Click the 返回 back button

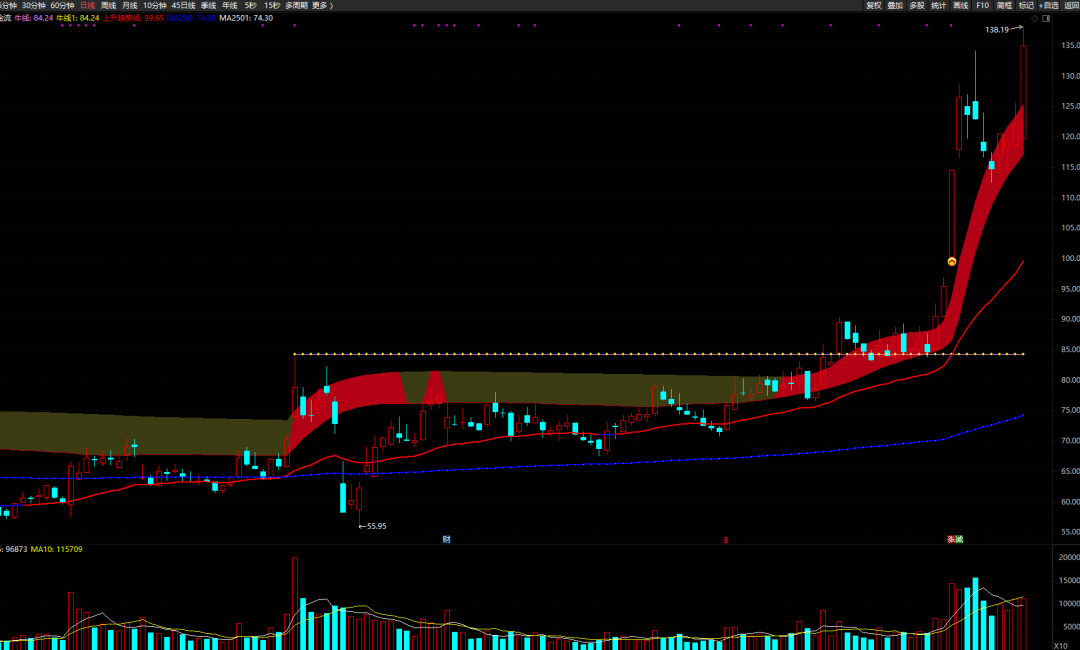(1072, 6)
